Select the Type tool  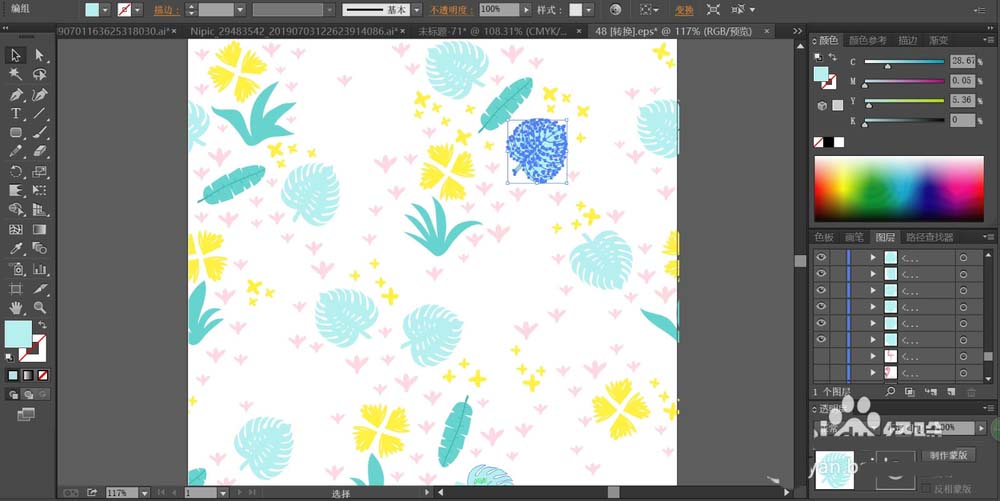click(15, 114)
